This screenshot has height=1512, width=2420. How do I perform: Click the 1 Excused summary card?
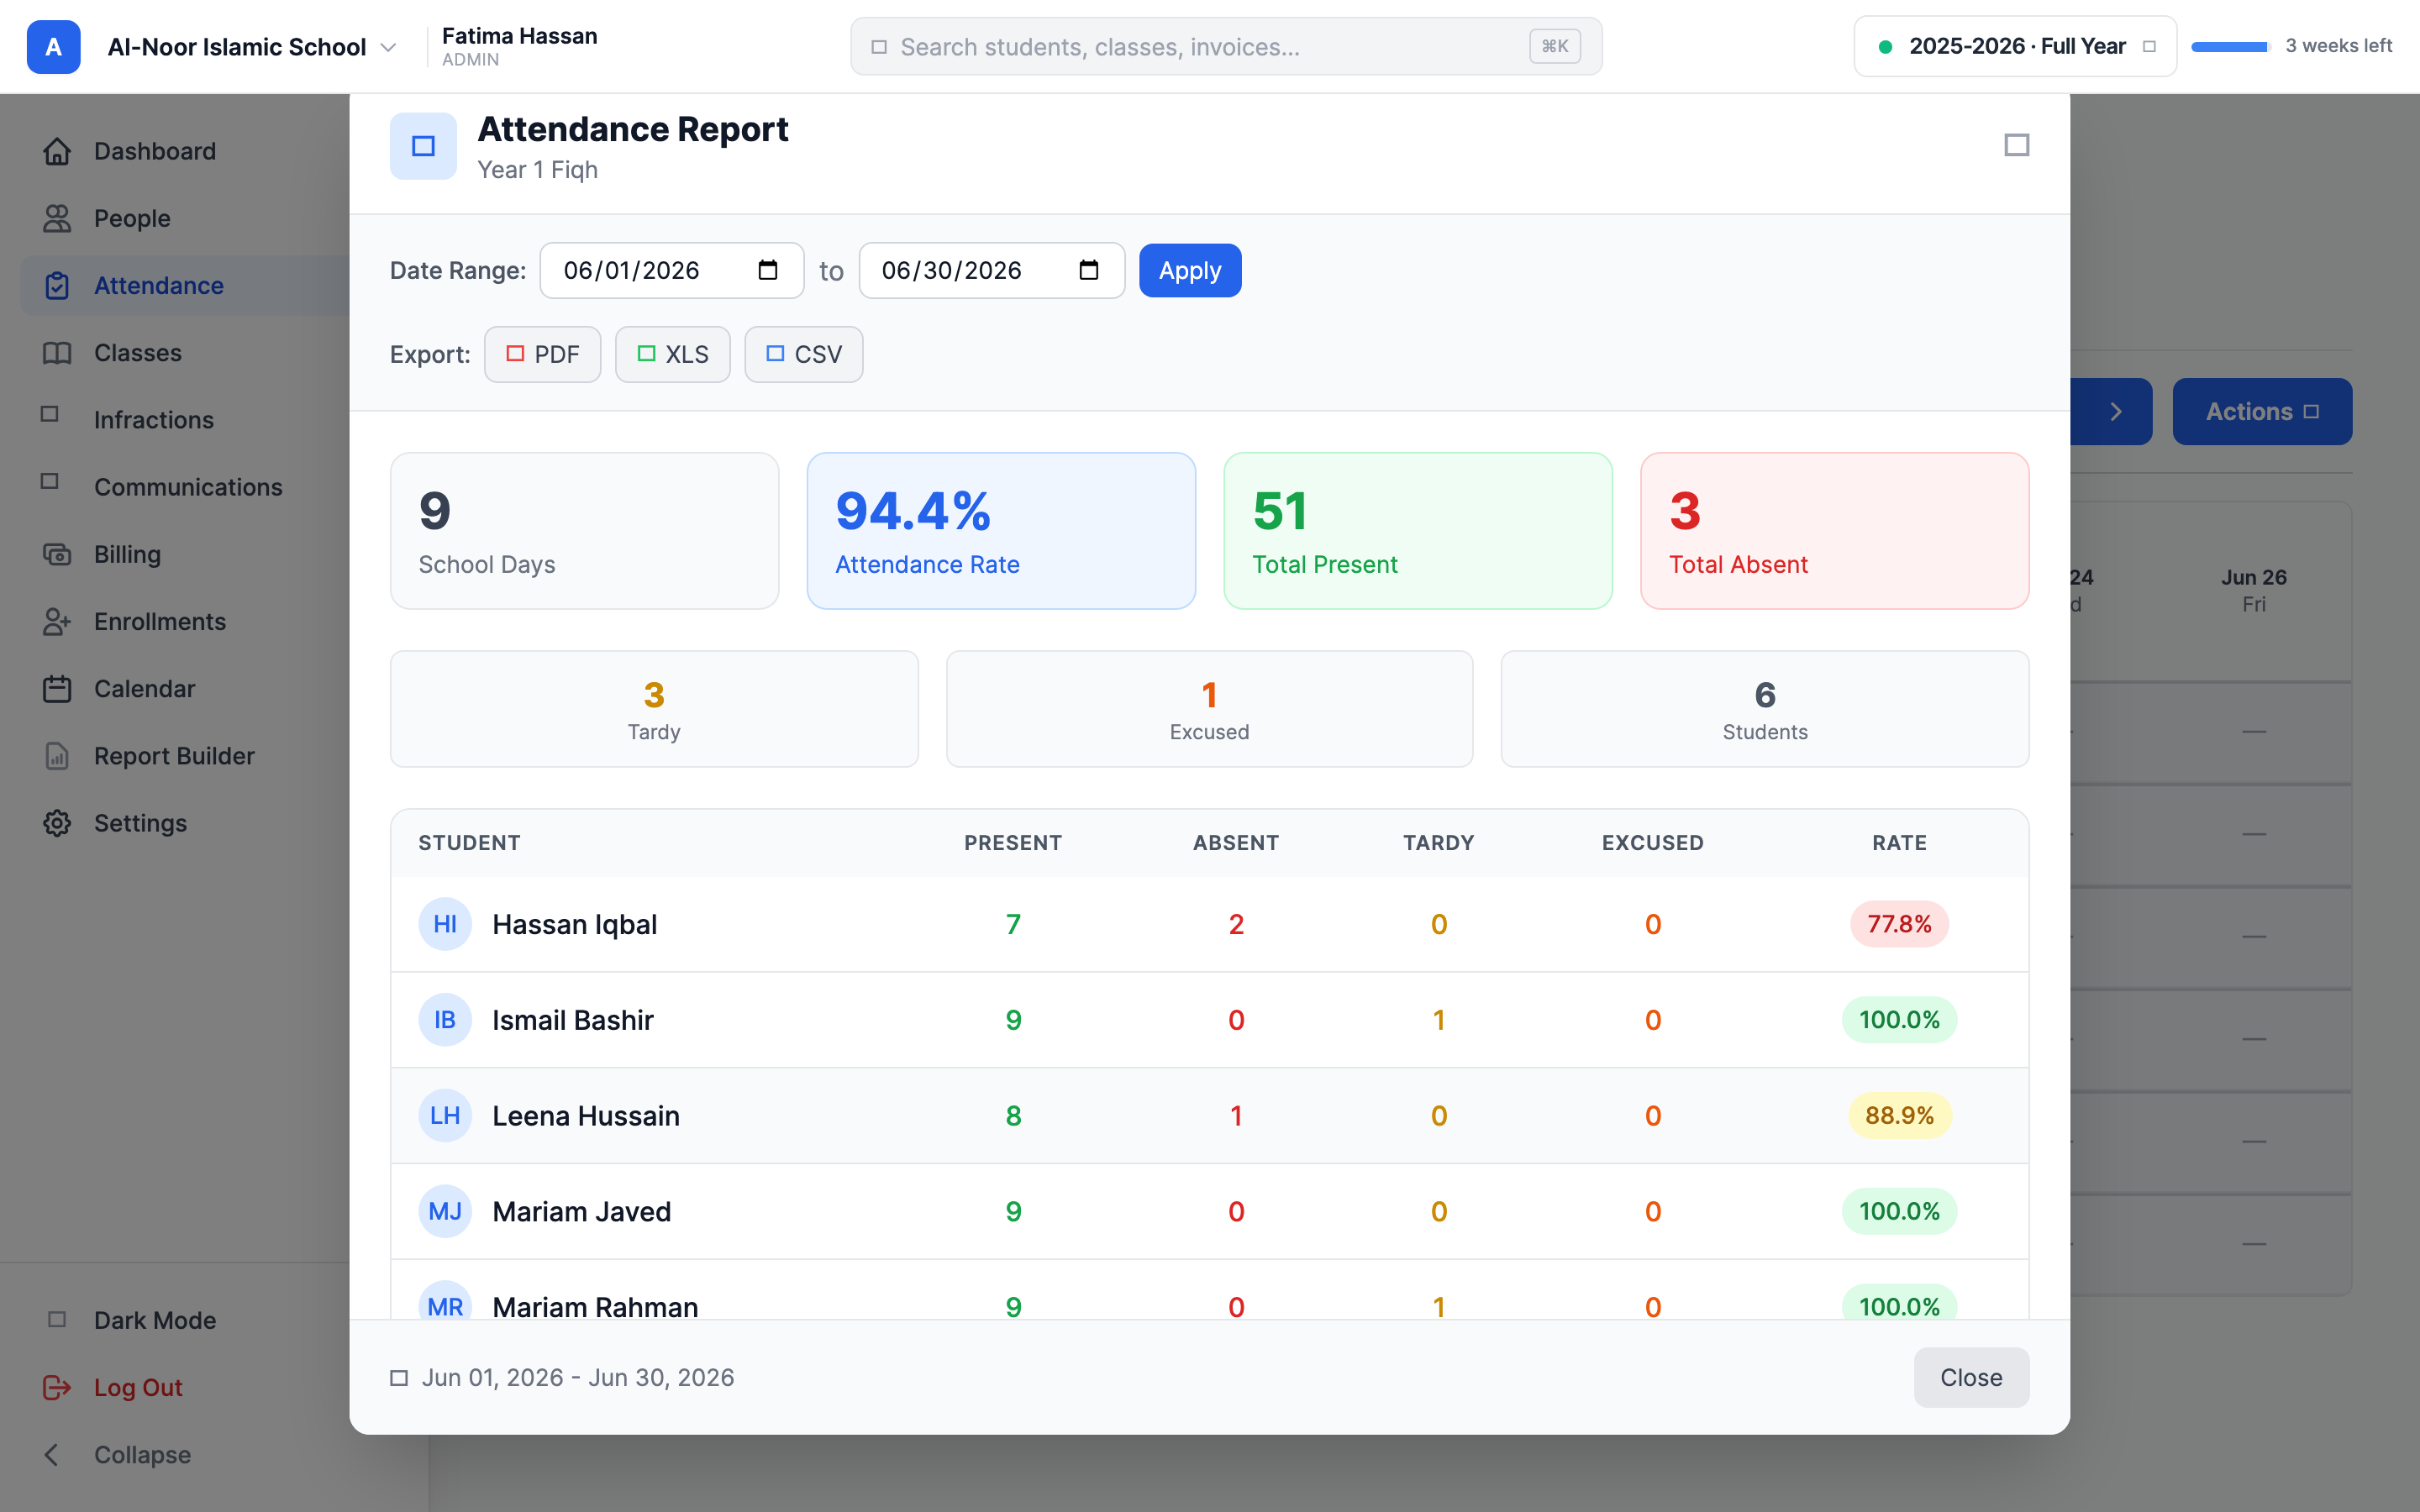(x=1209, y=709)
